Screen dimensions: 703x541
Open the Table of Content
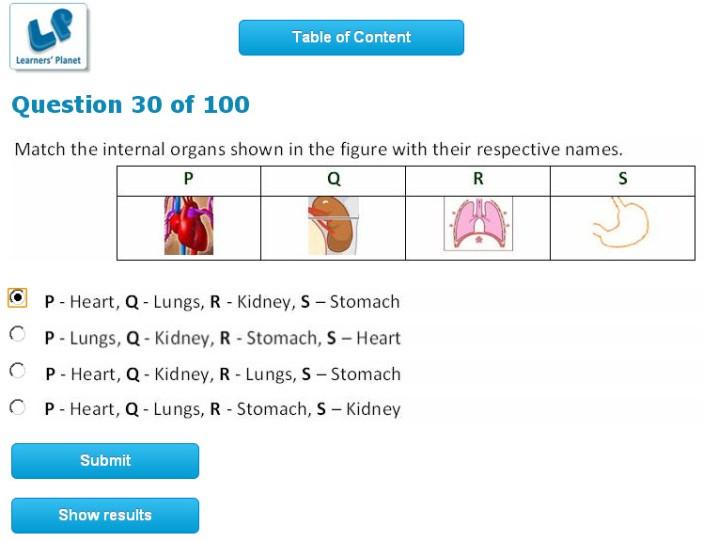coord(351,37)
